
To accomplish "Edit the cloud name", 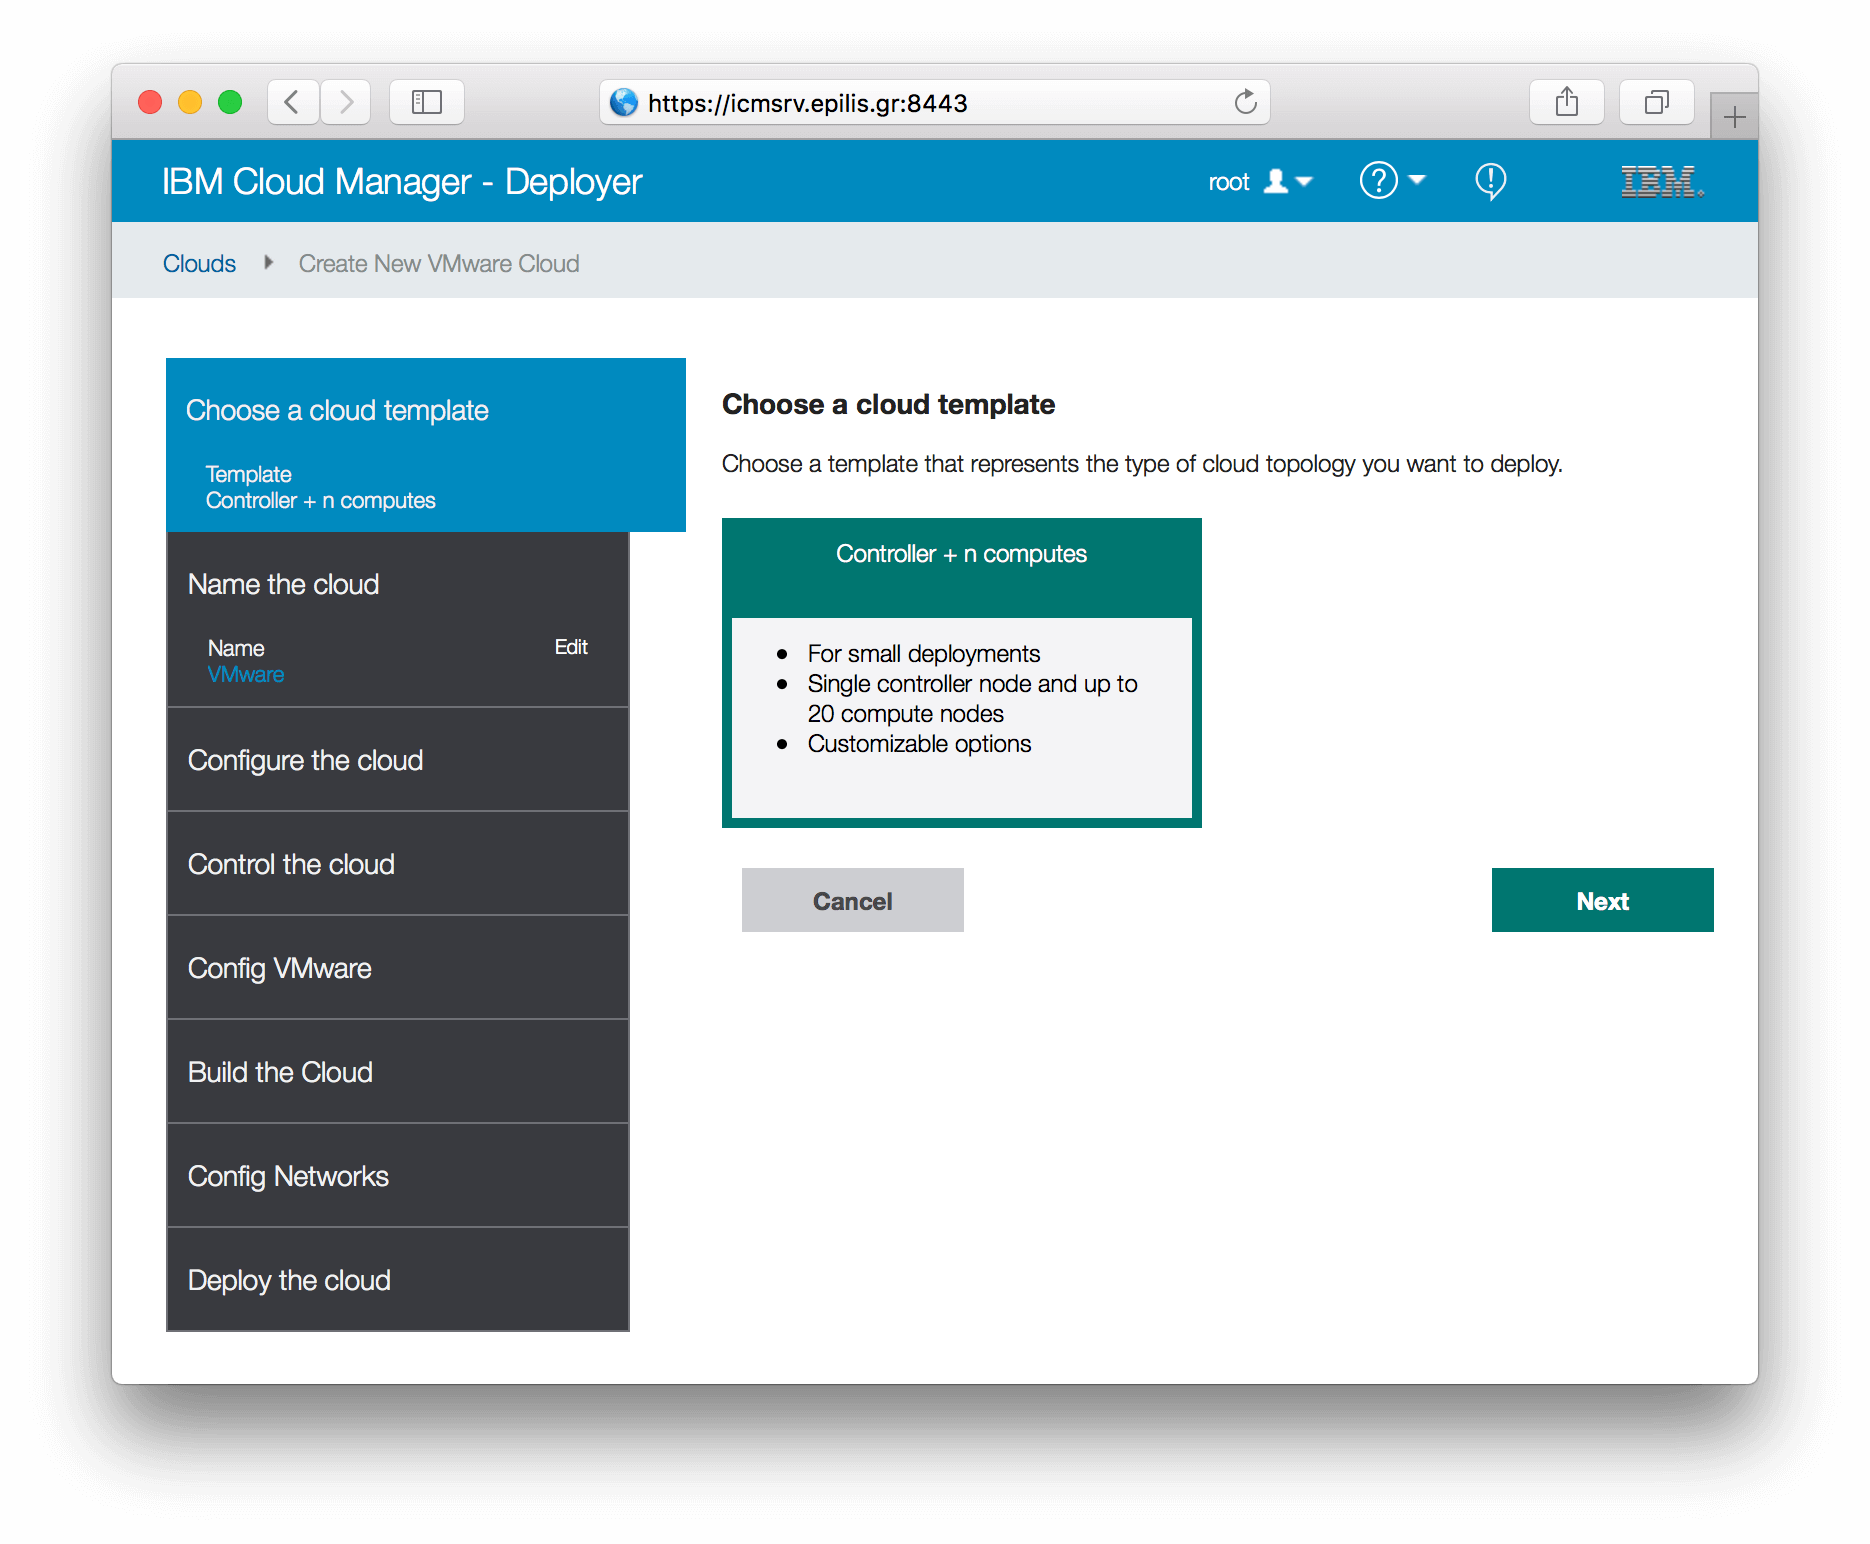I will tap(571, 647).
